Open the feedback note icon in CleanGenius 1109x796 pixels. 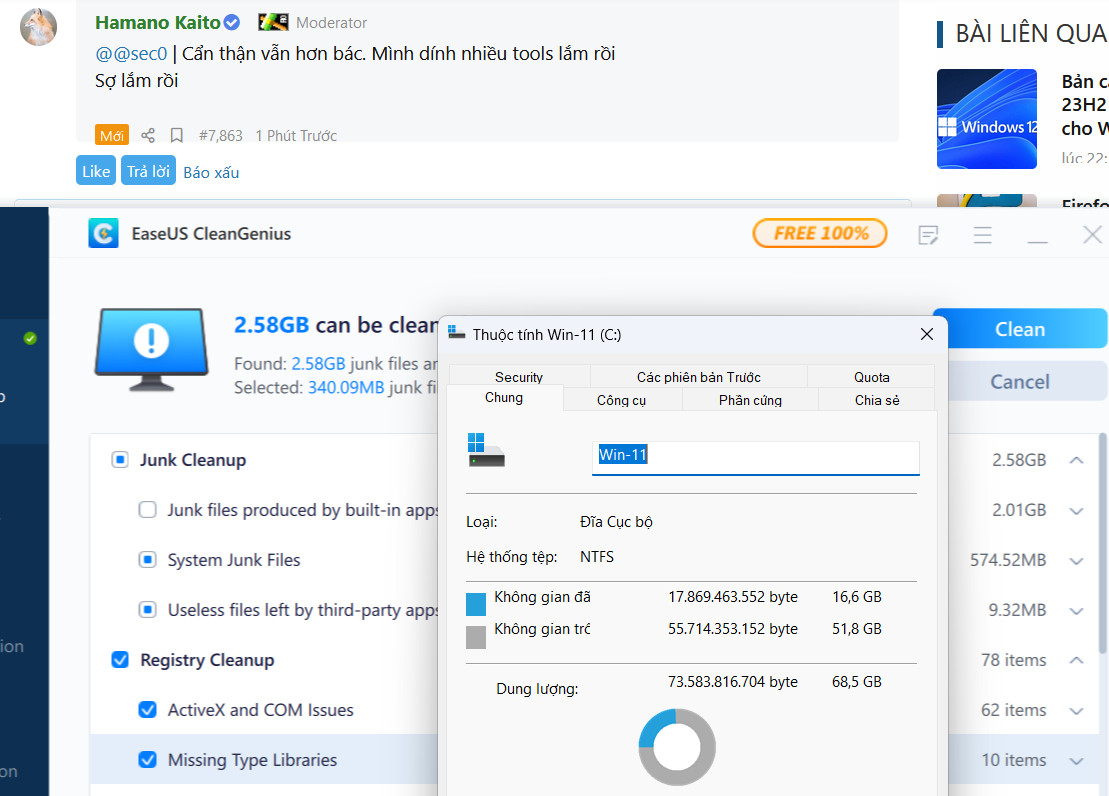[x=928, y=235]
